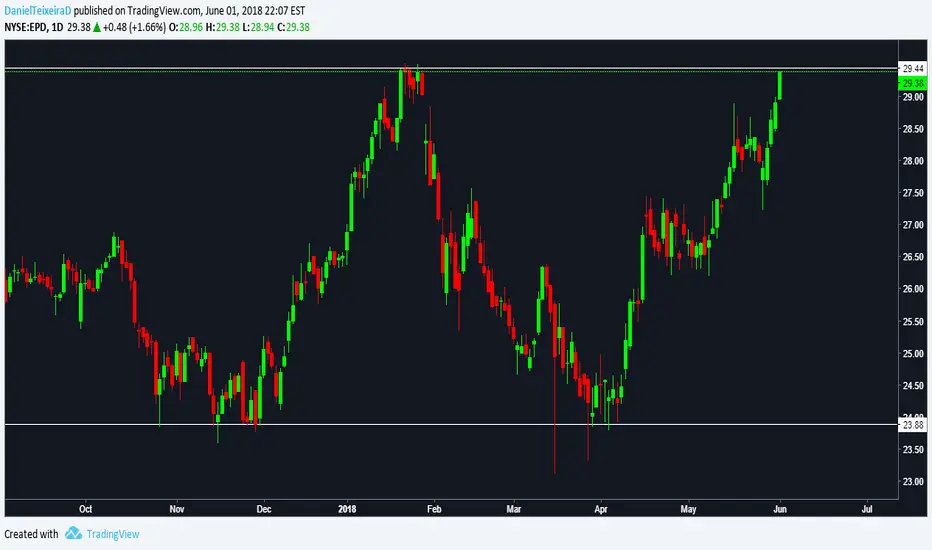932x550 pixels.
Task: Click the Dec label on time axis
Action: pos(263,509)
